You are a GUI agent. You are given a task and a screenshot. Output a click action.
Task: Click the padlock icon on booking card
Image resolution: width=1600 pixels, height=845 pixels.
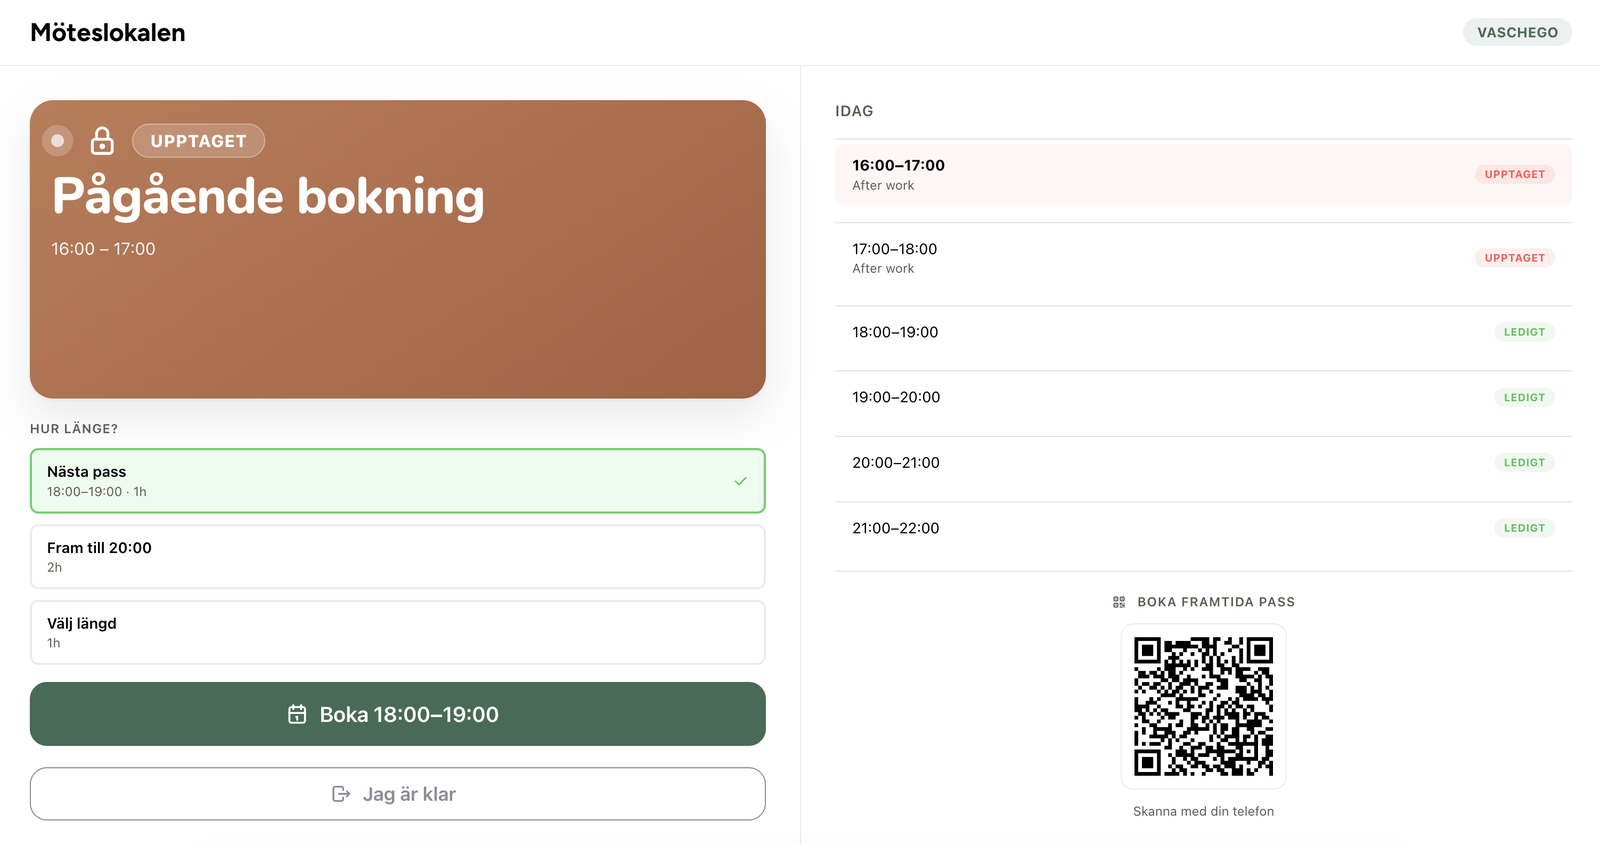click(x=102, y=141)
